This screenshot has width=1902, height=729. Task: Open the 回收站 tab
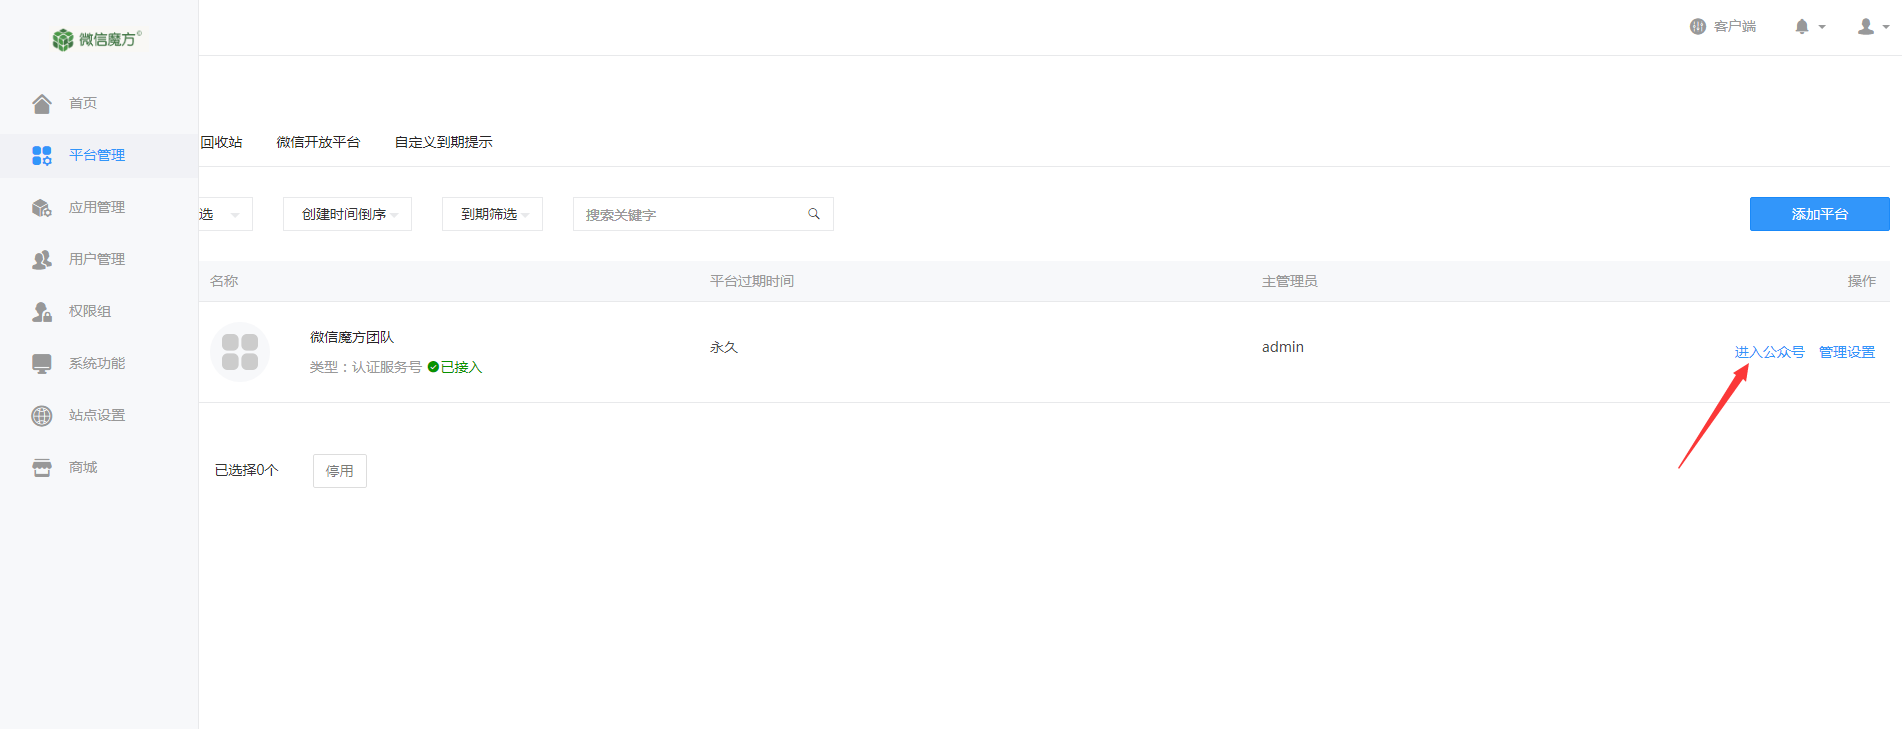(x=221, y=142)
